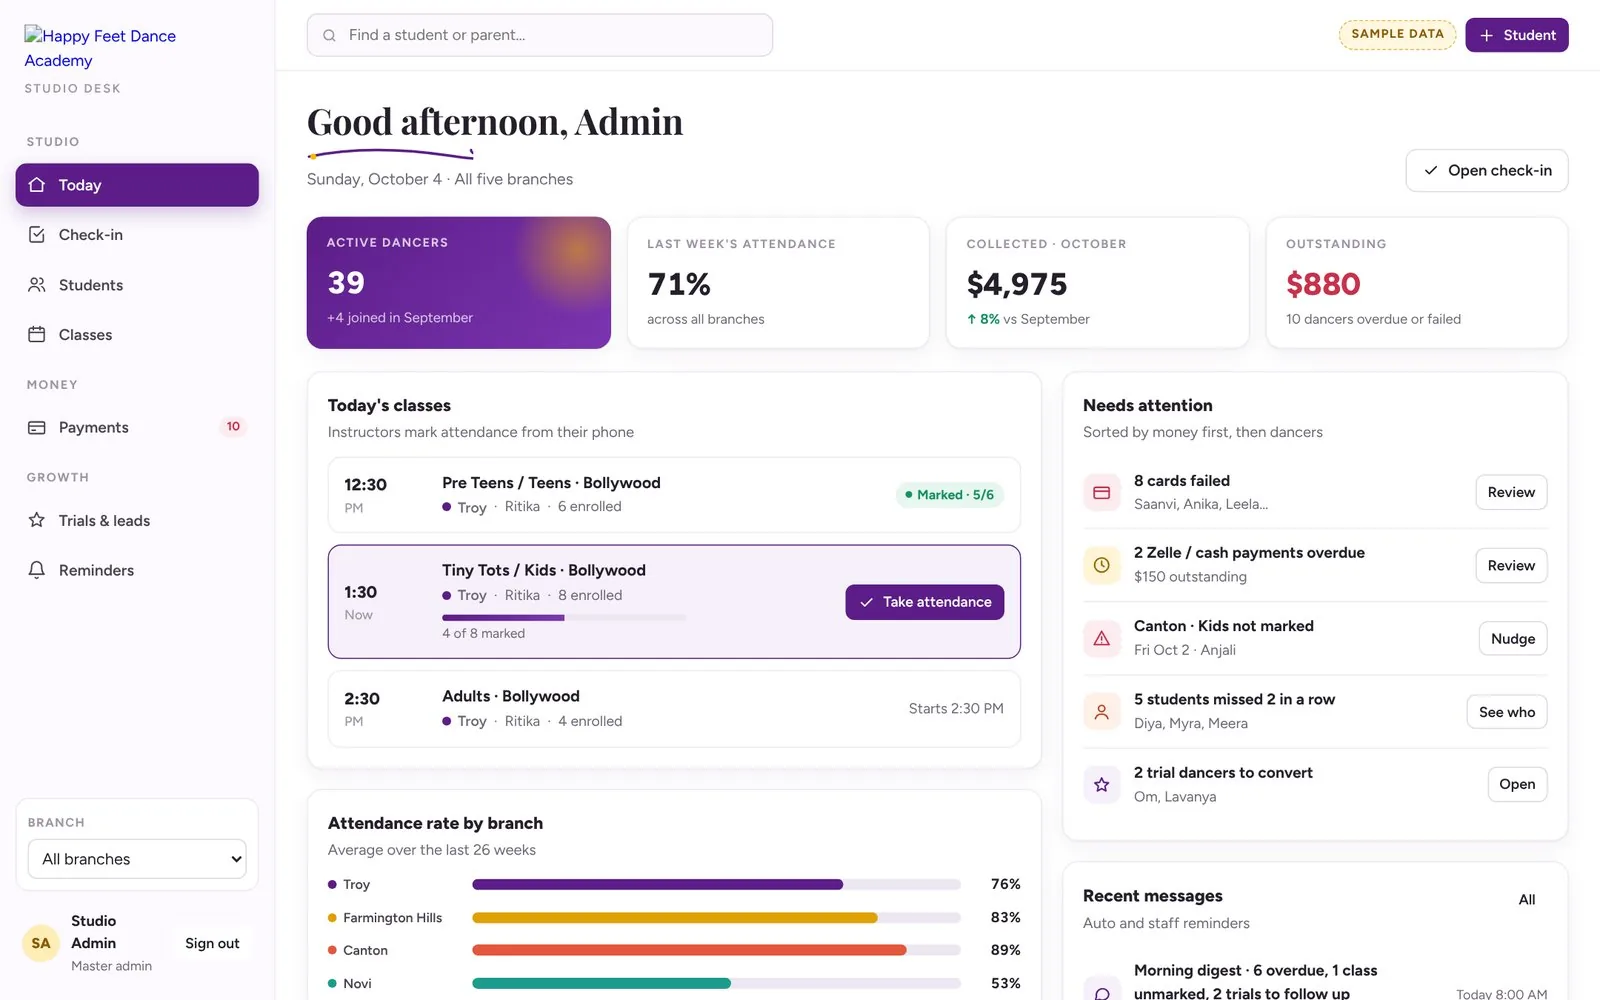
Task: Go to the Today page
Action: click(x=137, y=185)
